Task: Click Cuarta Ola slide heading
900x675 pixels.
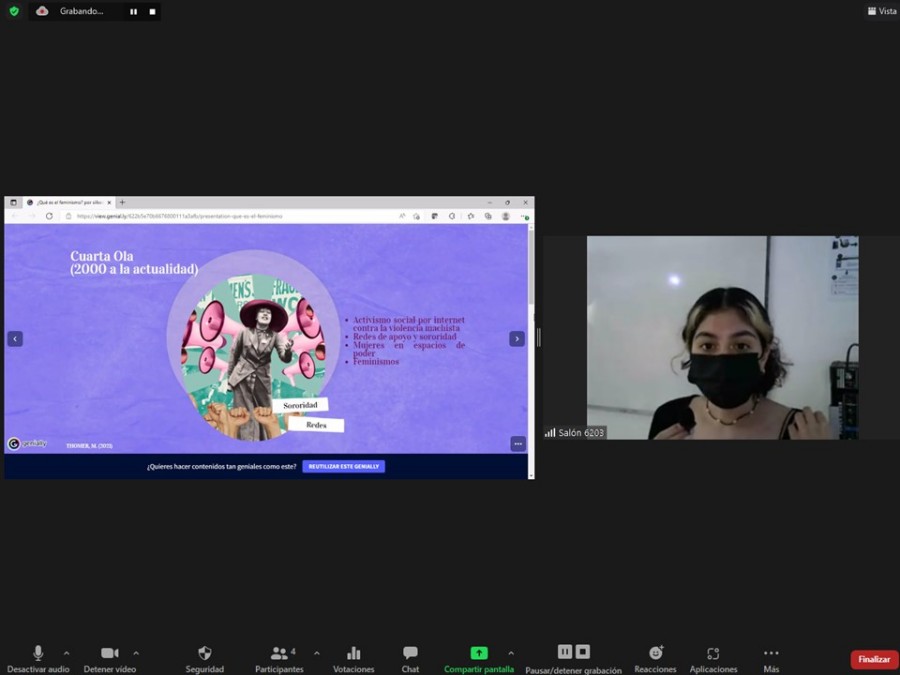Action: [x=134, y=263]
